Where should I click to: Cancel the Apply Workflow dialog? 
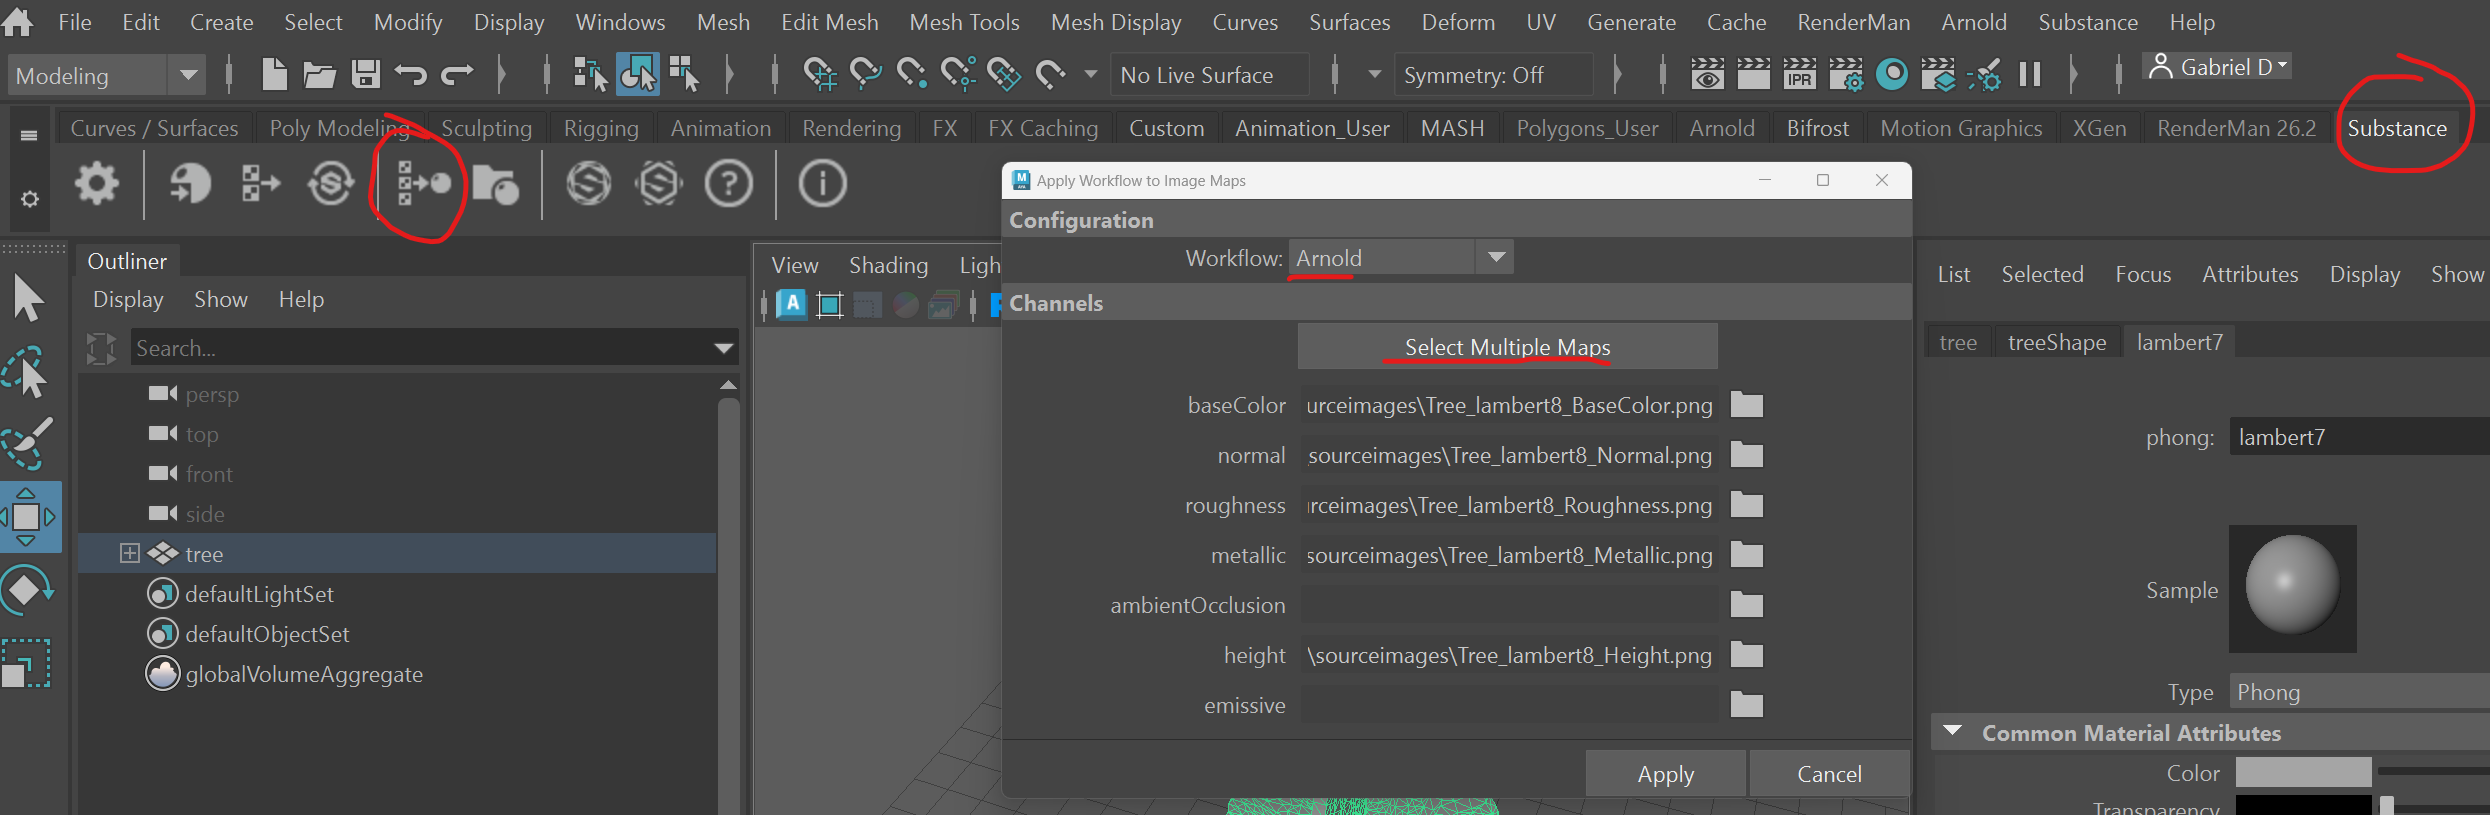point(1829,774)
